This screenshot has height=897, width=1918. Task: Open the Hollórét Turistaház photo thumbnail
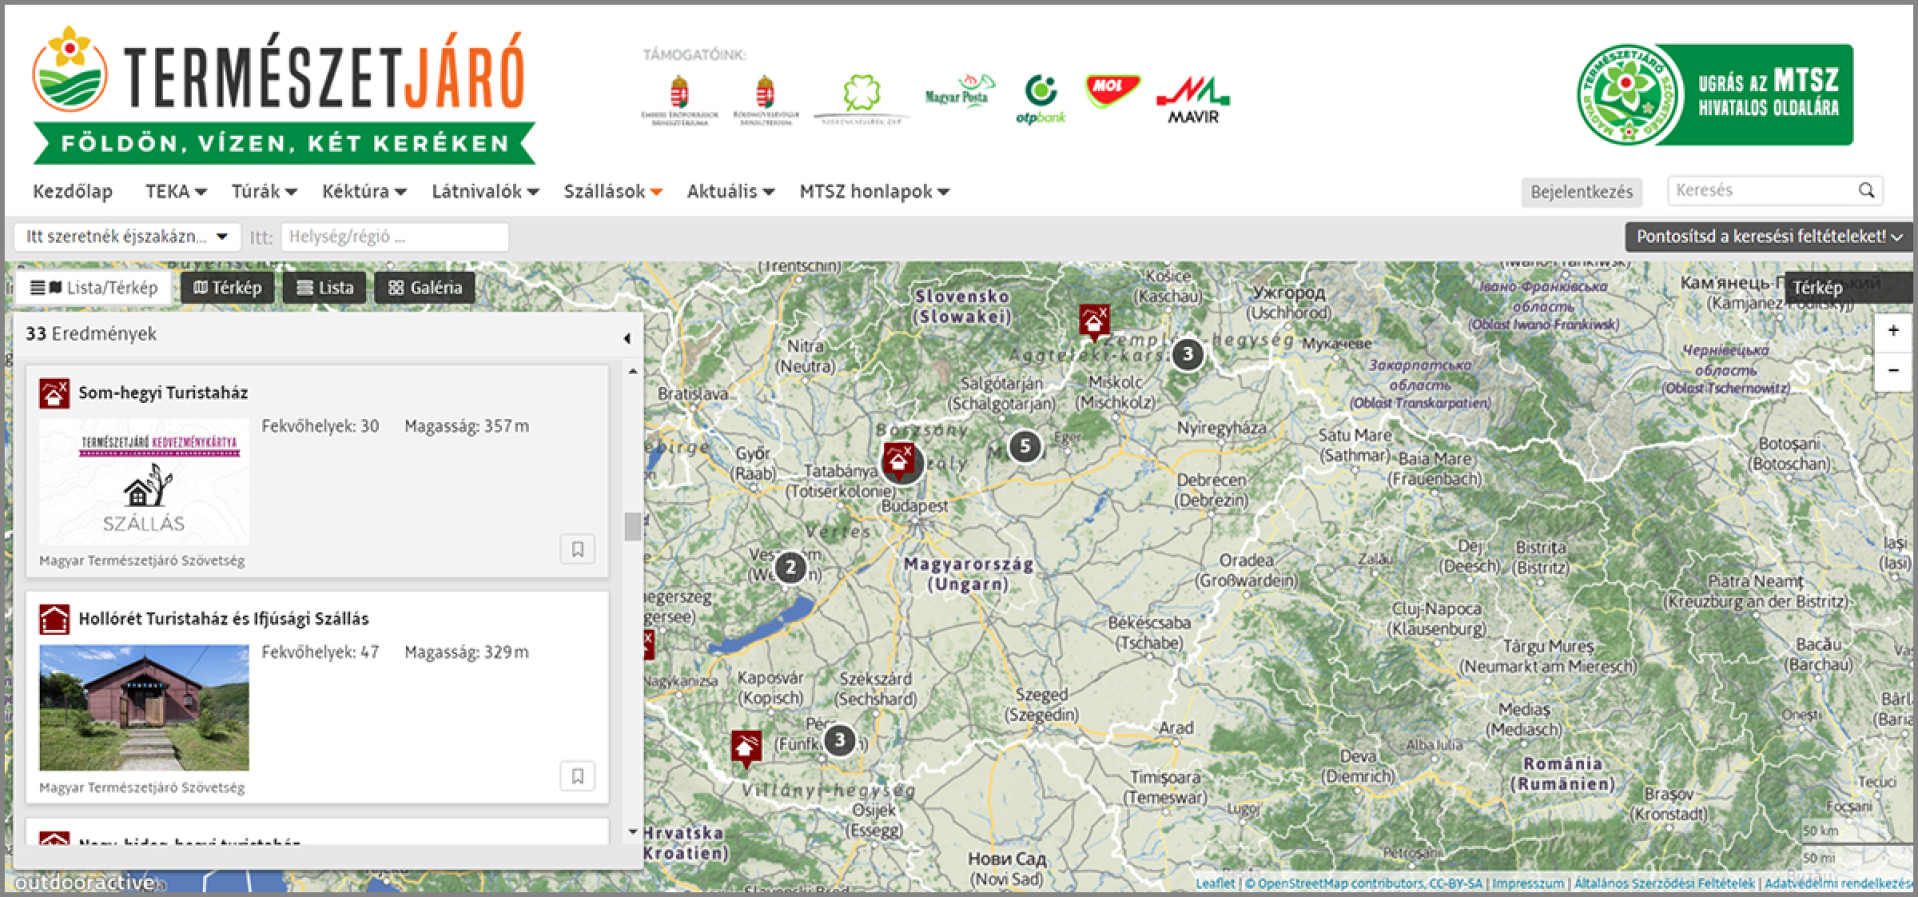[144, 708]
